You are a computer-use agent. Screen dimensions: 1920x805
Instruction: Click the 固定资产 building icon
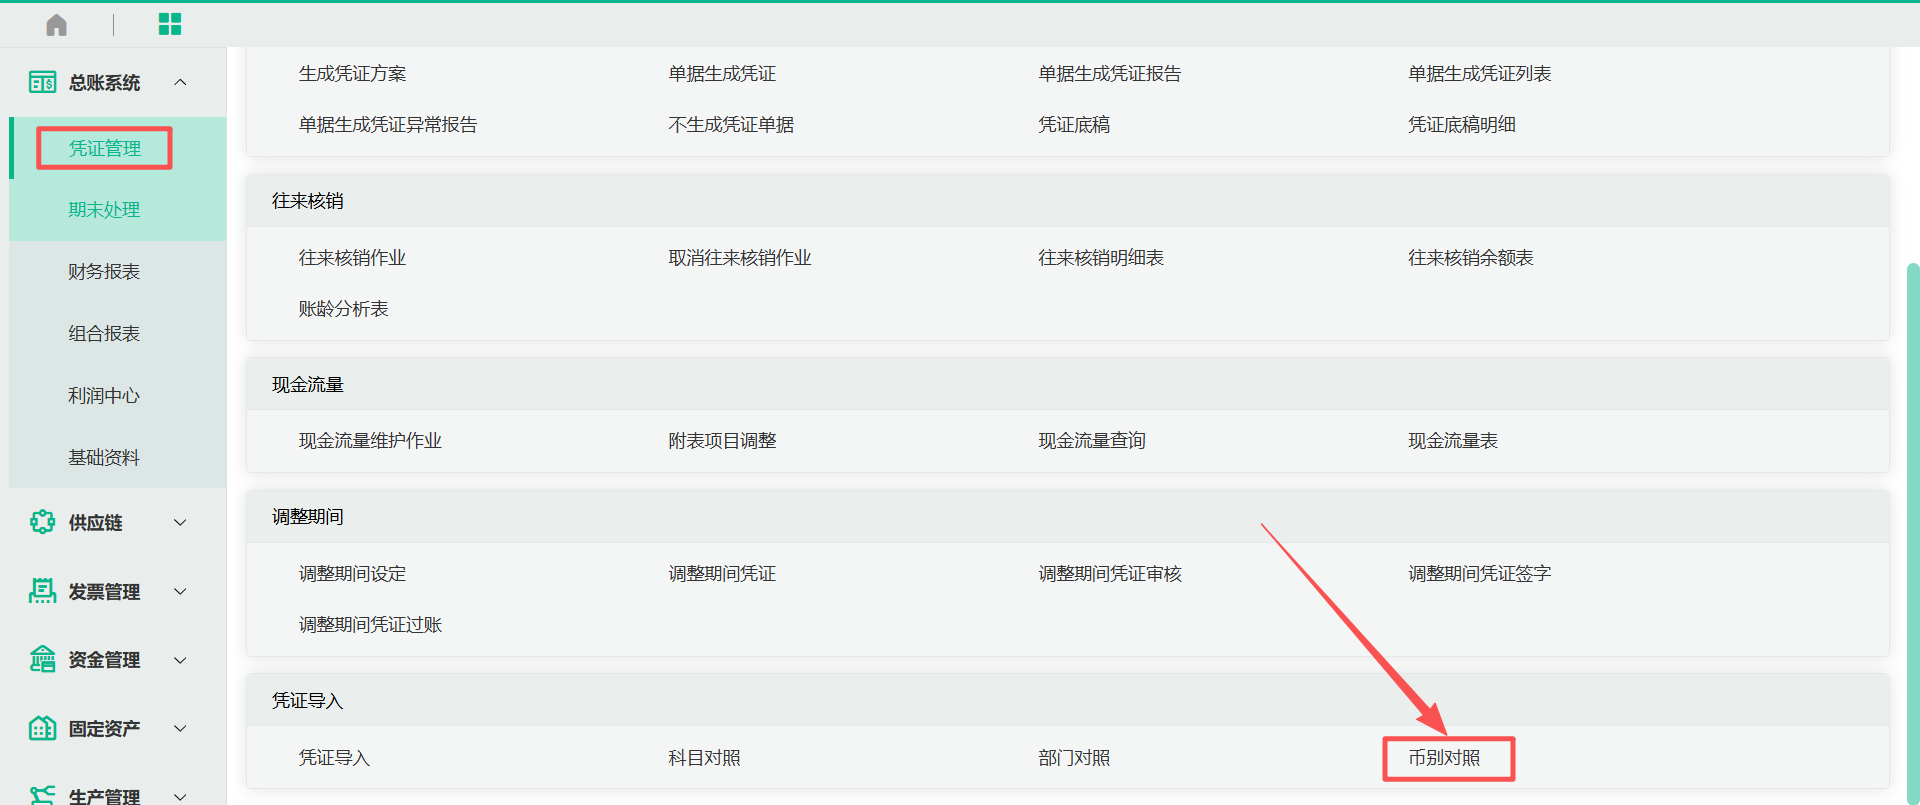point(42,728)
